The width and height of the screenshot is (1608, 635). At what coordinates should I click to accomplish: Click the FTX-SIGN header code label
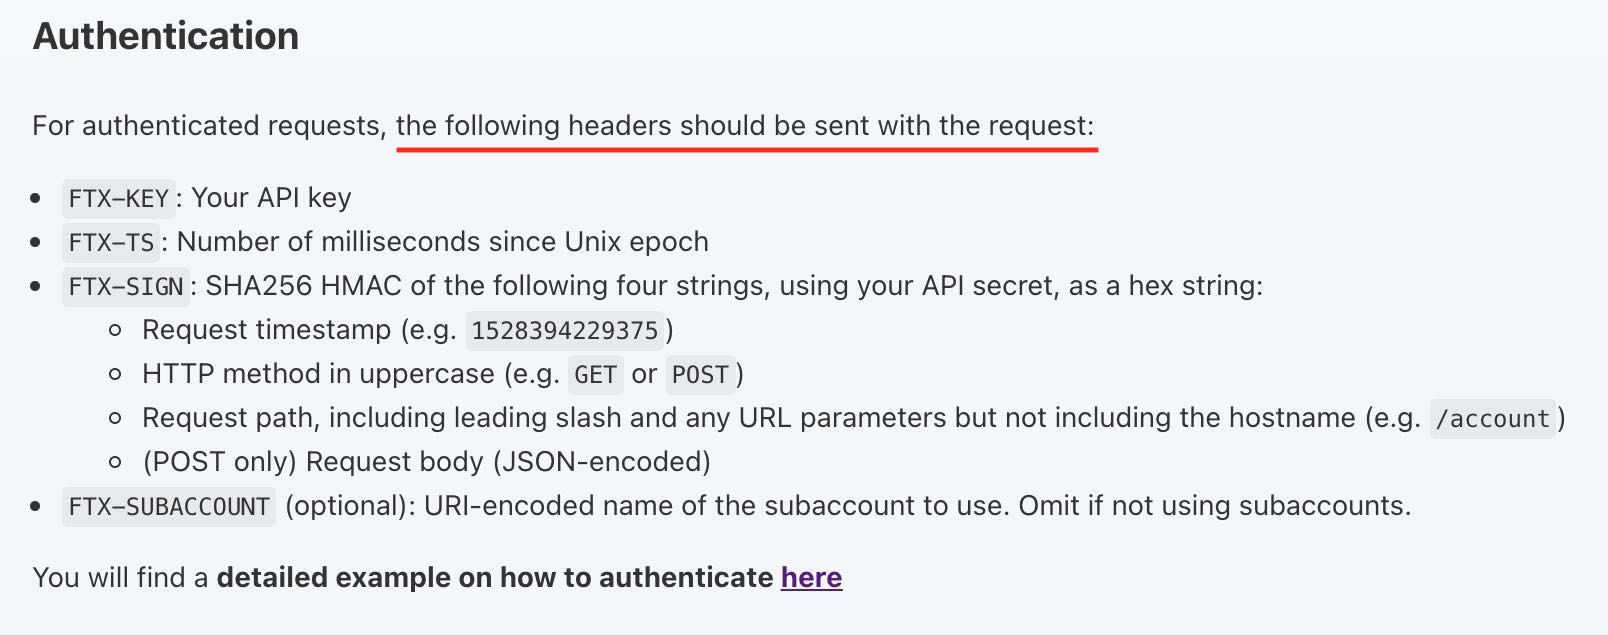tap(126, 286)
